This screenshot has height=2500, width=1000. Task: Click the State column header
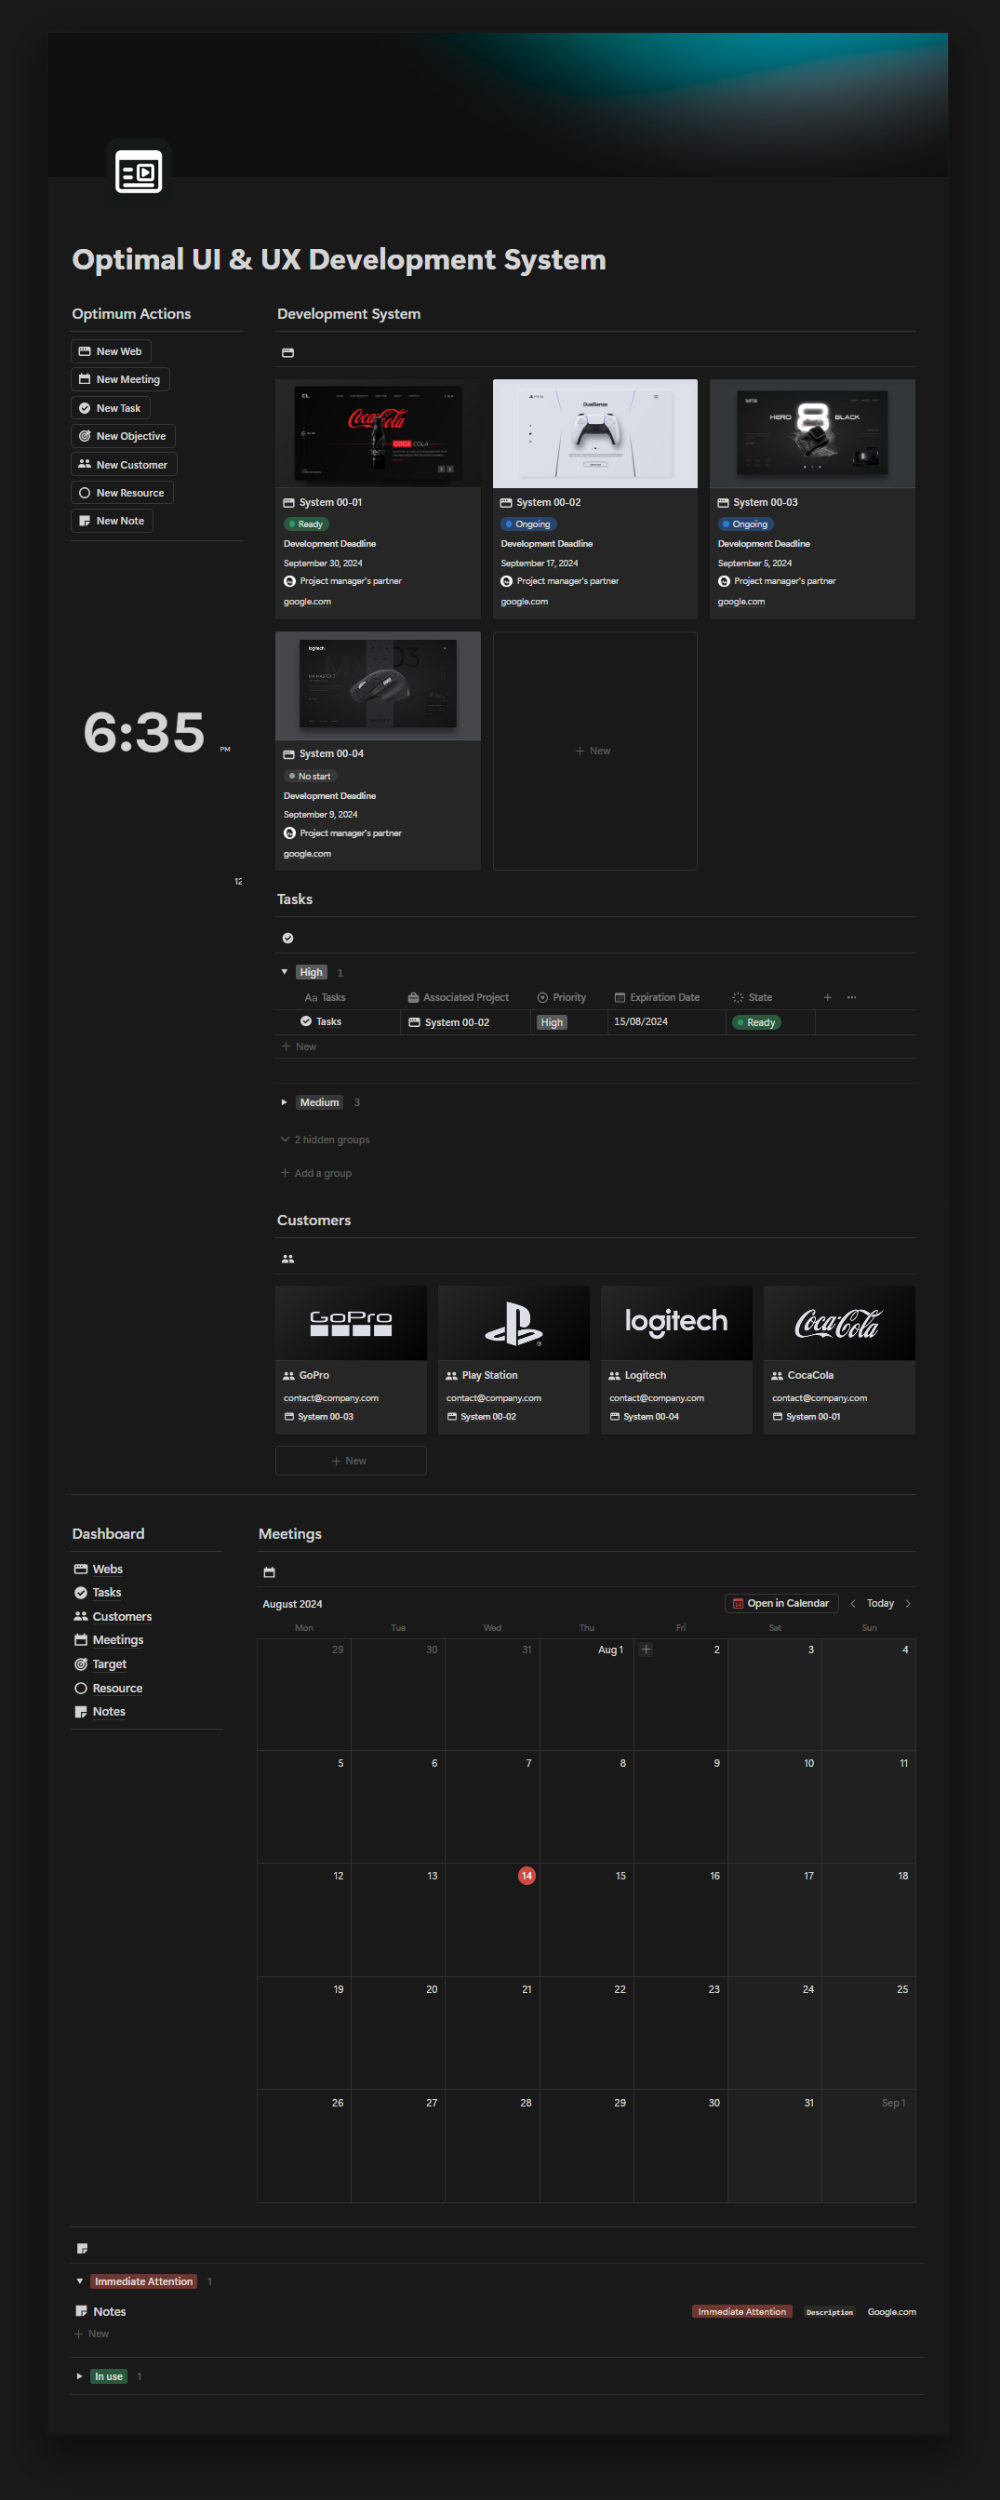tap(752, 997)
